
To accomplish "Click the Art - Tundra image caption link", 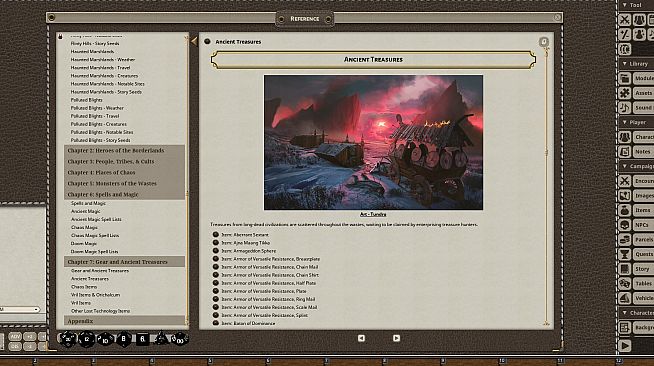I will point(373,214).
